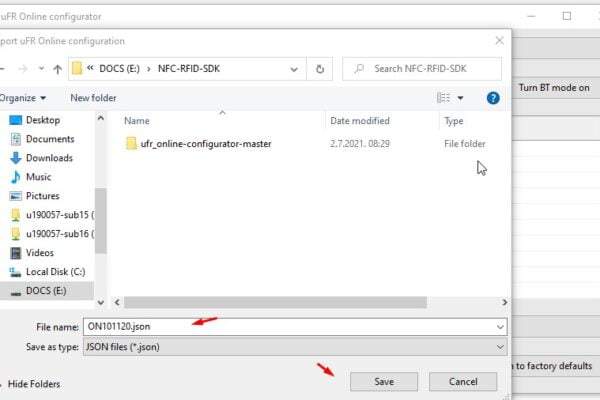Select Downloads in the navigation pane
Screen dimensions: 600x400
pyautogui.click(x=49, y=158)
